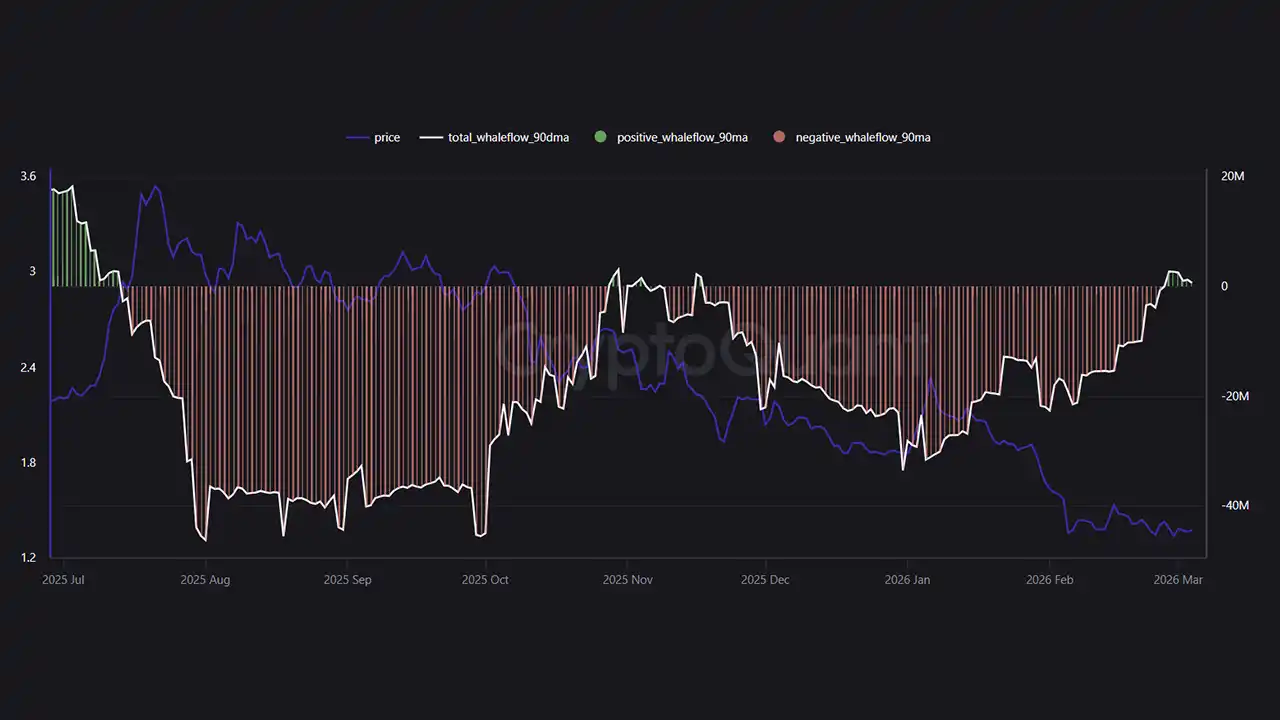
Task: Click the 2026 Mar date label
Action: point(1177,580)
